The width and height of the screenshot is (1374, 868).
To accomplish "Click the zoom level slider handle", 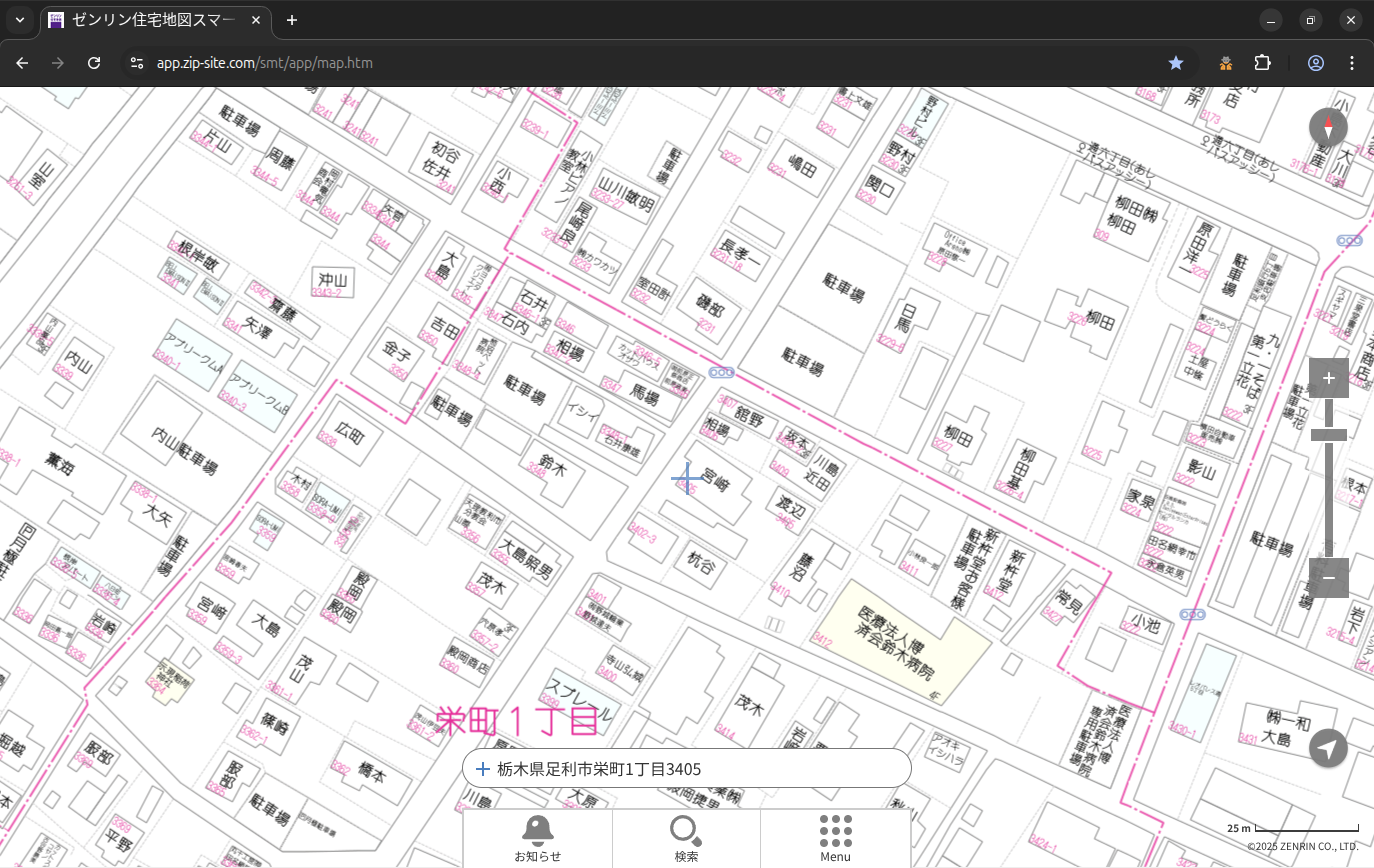I will pos(1328,434).
